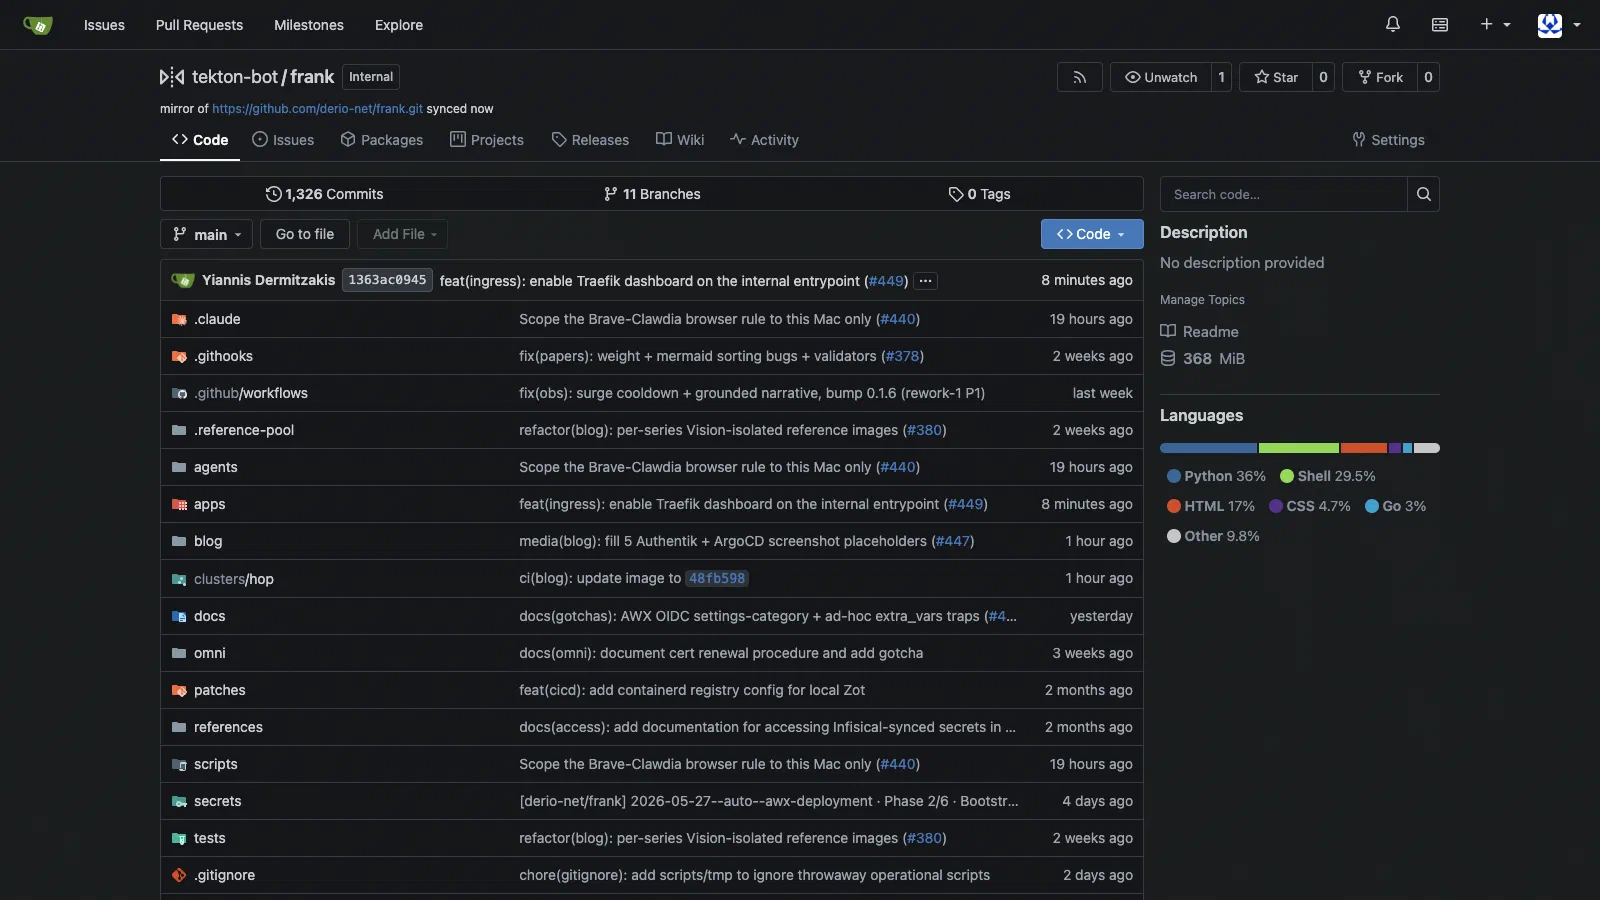Open Explore in top navigation

(399, 25)
